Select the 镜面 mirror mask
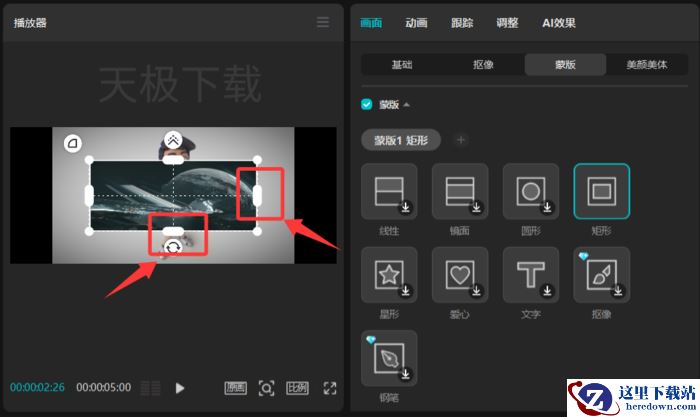The image size is (700, 417). click(x=460, y=191)
